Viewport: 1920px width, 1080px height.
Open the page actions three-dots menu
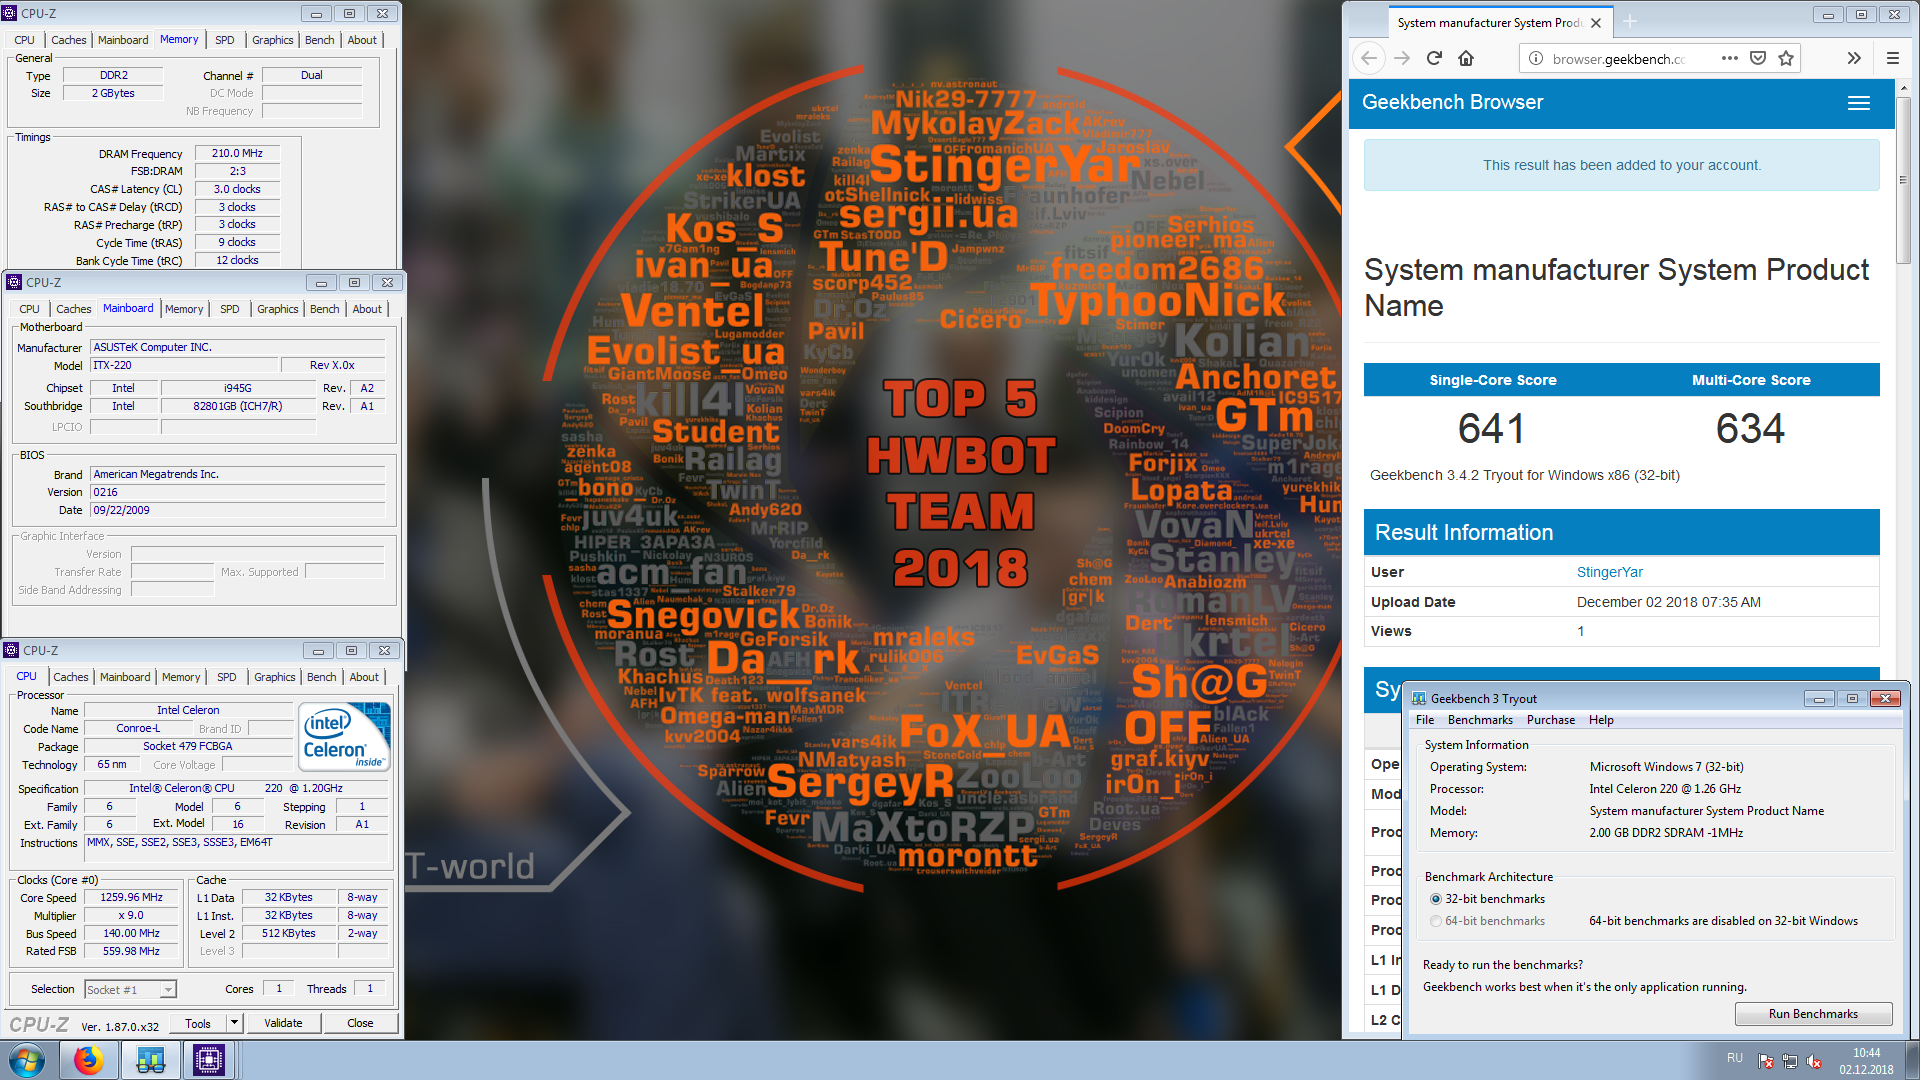coord(1729,58)
